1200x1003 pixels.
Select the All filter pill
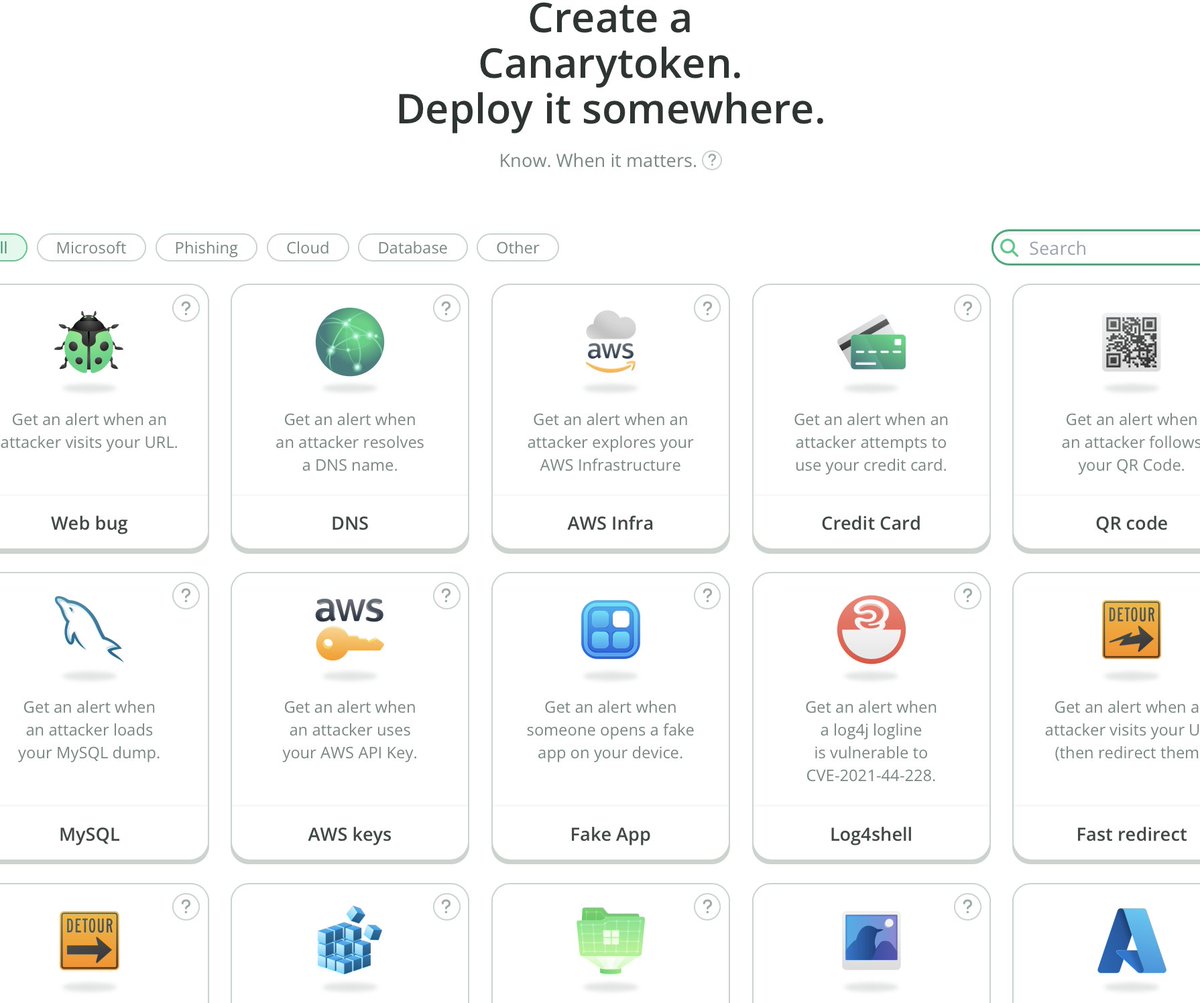[x=10, y=248]
